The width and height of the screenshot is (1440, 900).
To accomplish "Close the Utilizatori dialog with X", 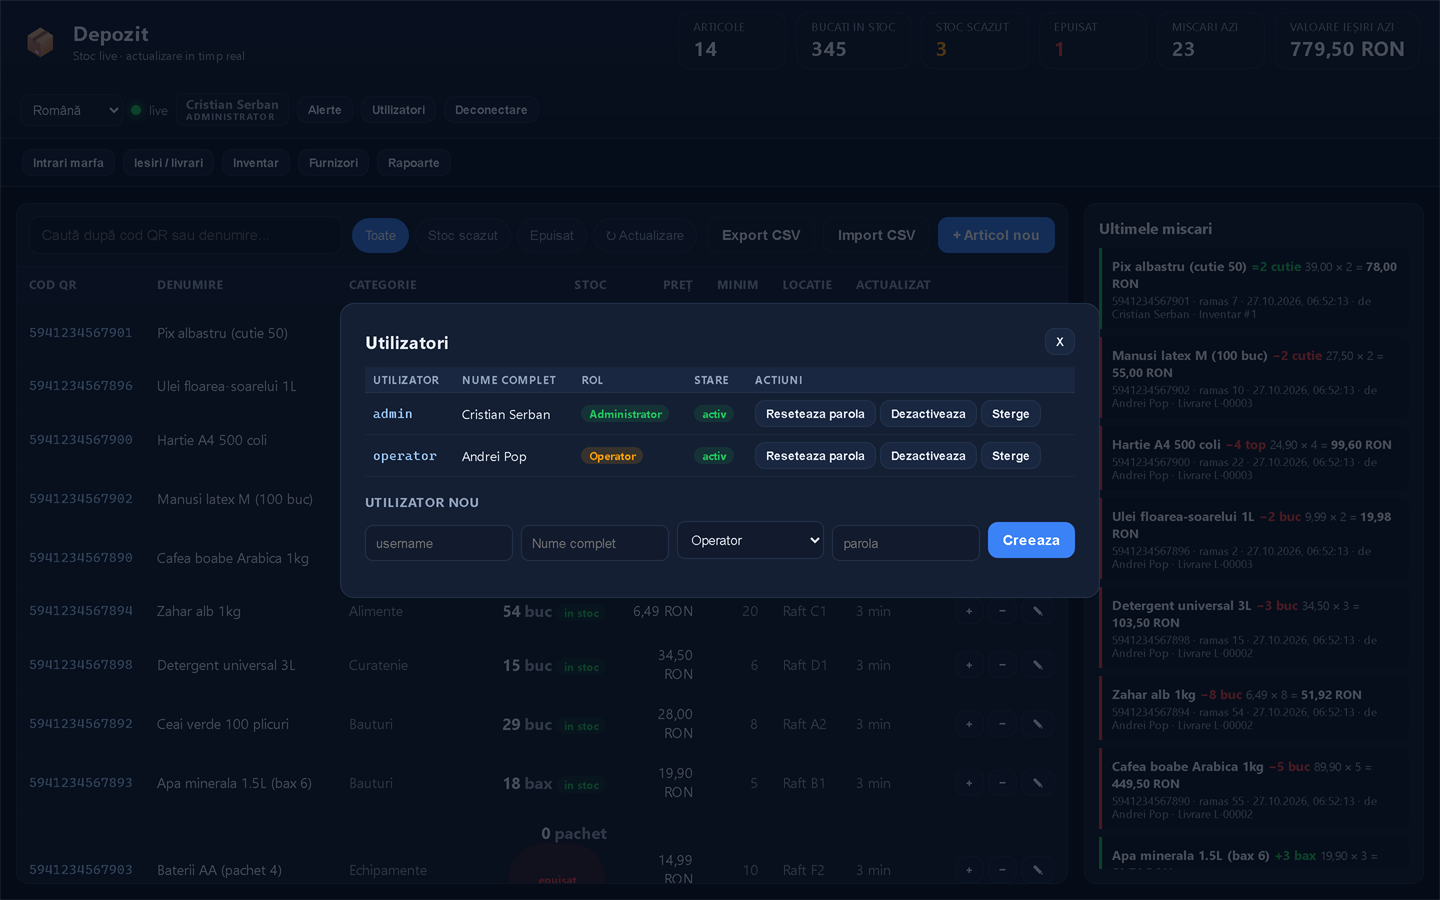I will [1060, 342].
